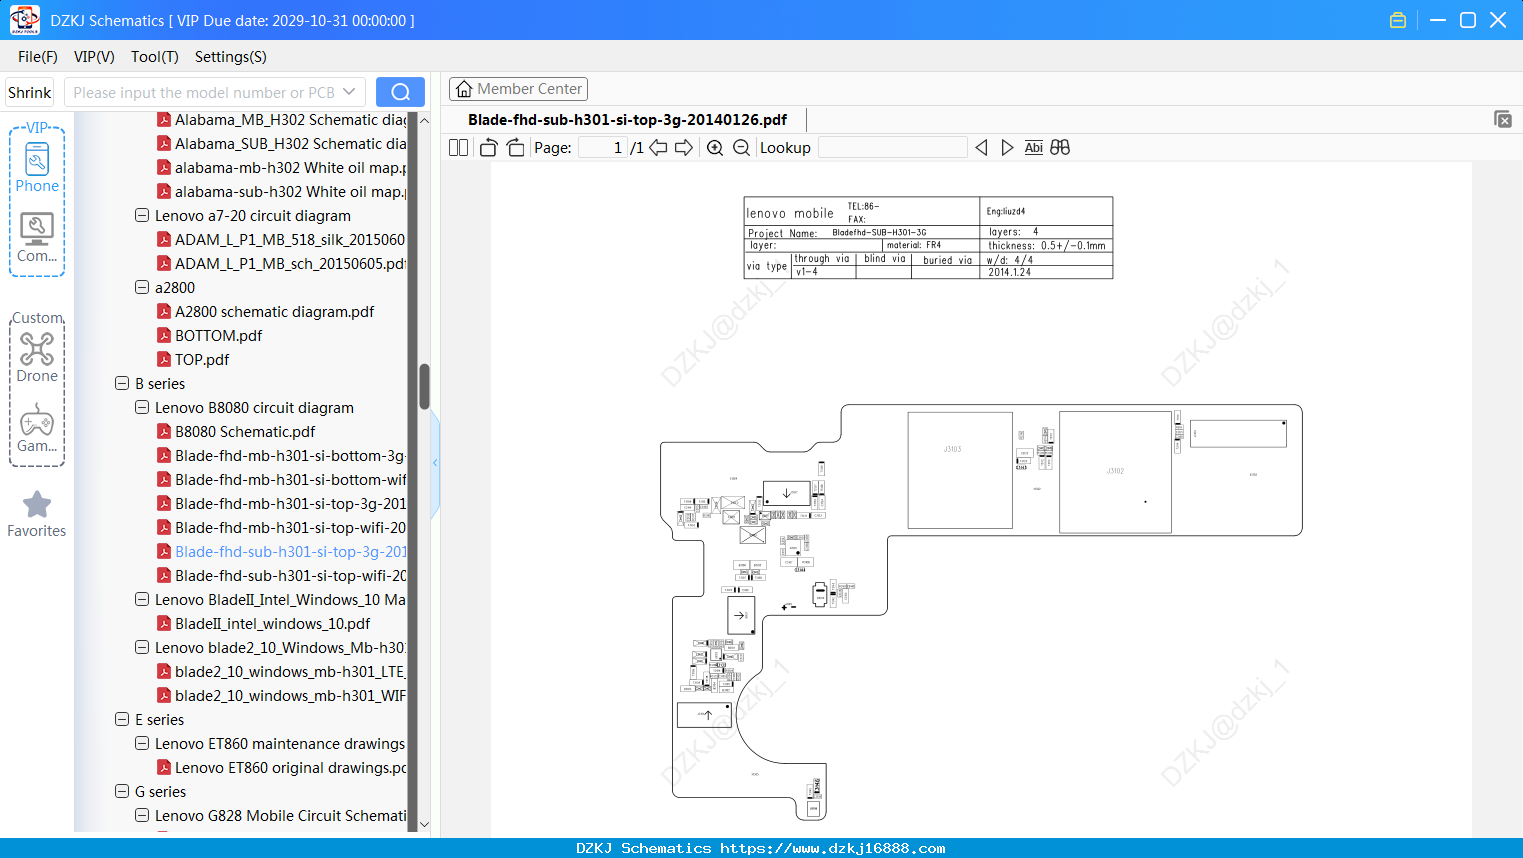The image size is (1523, 858).
Task: Open ADAM_L_P1_MB_sch_20150605 PDF
Action: pyautogui.click(x=290, y=264)
